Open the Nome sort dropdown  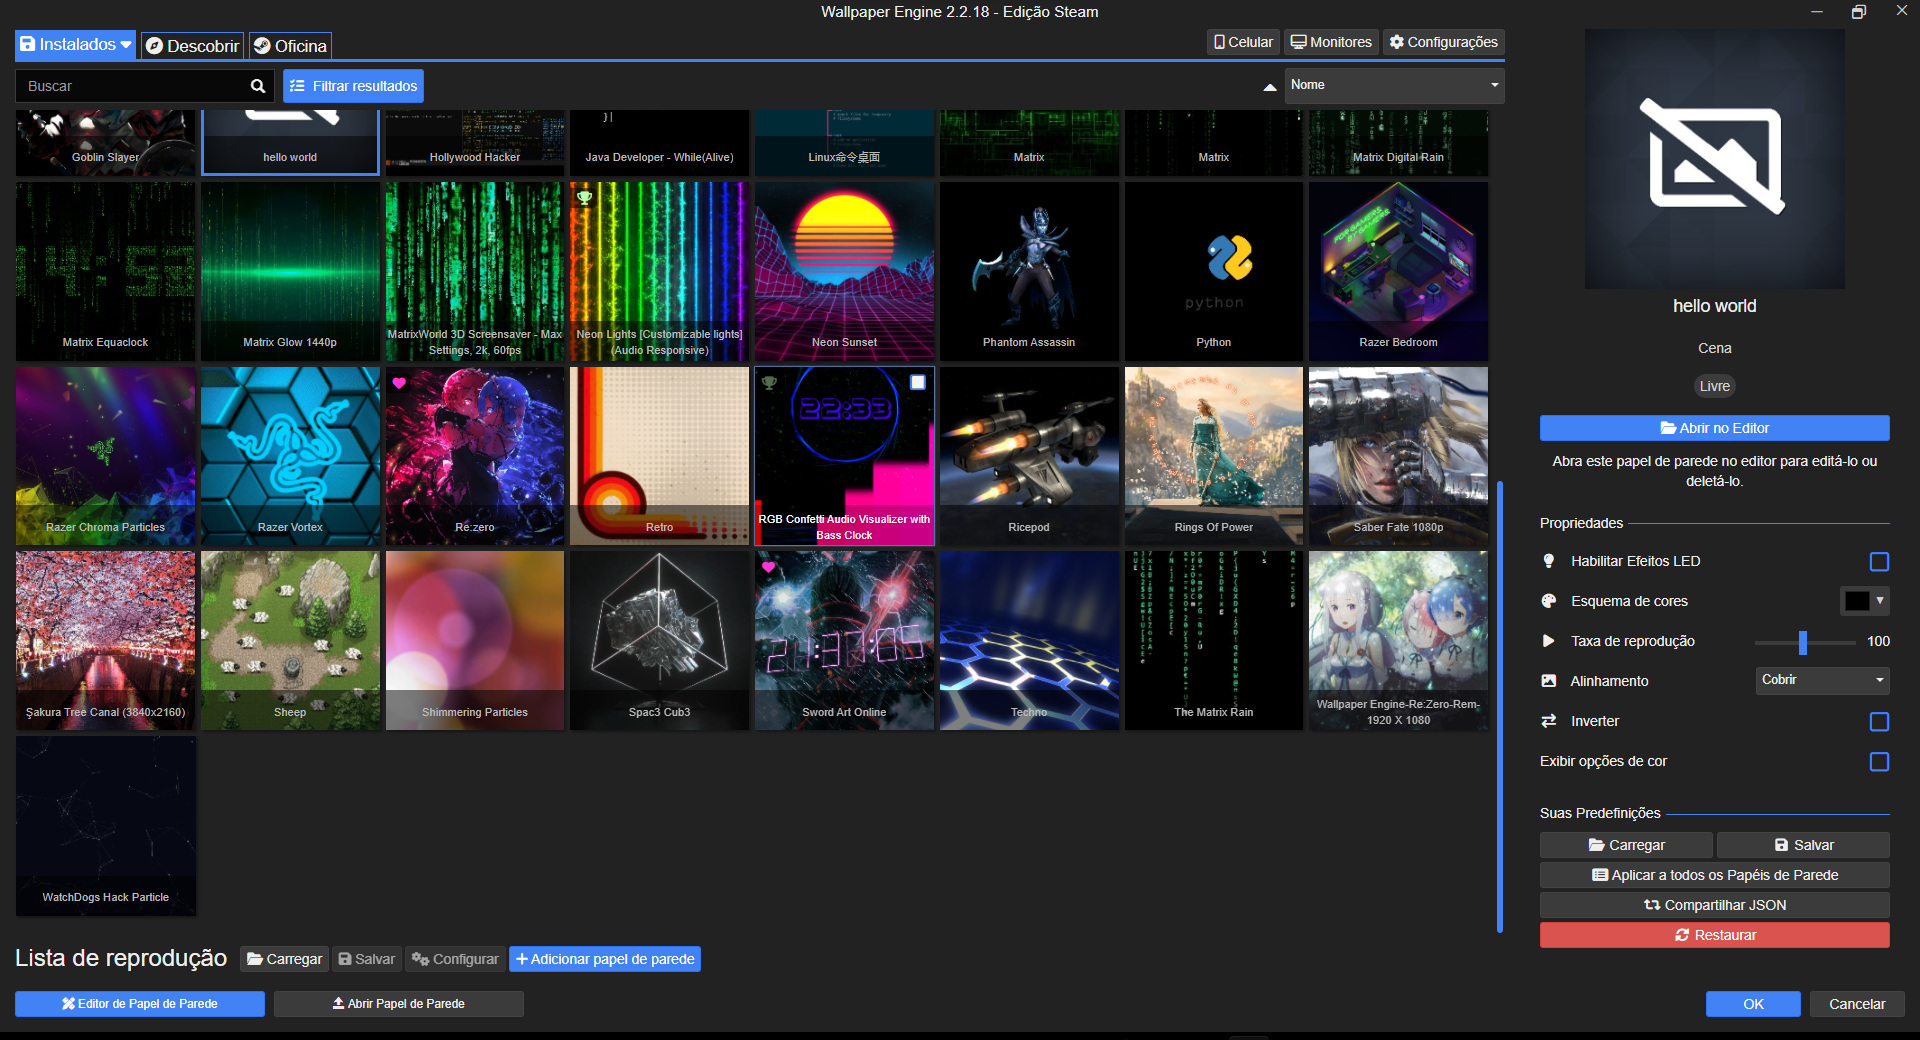coord(1393,85)
